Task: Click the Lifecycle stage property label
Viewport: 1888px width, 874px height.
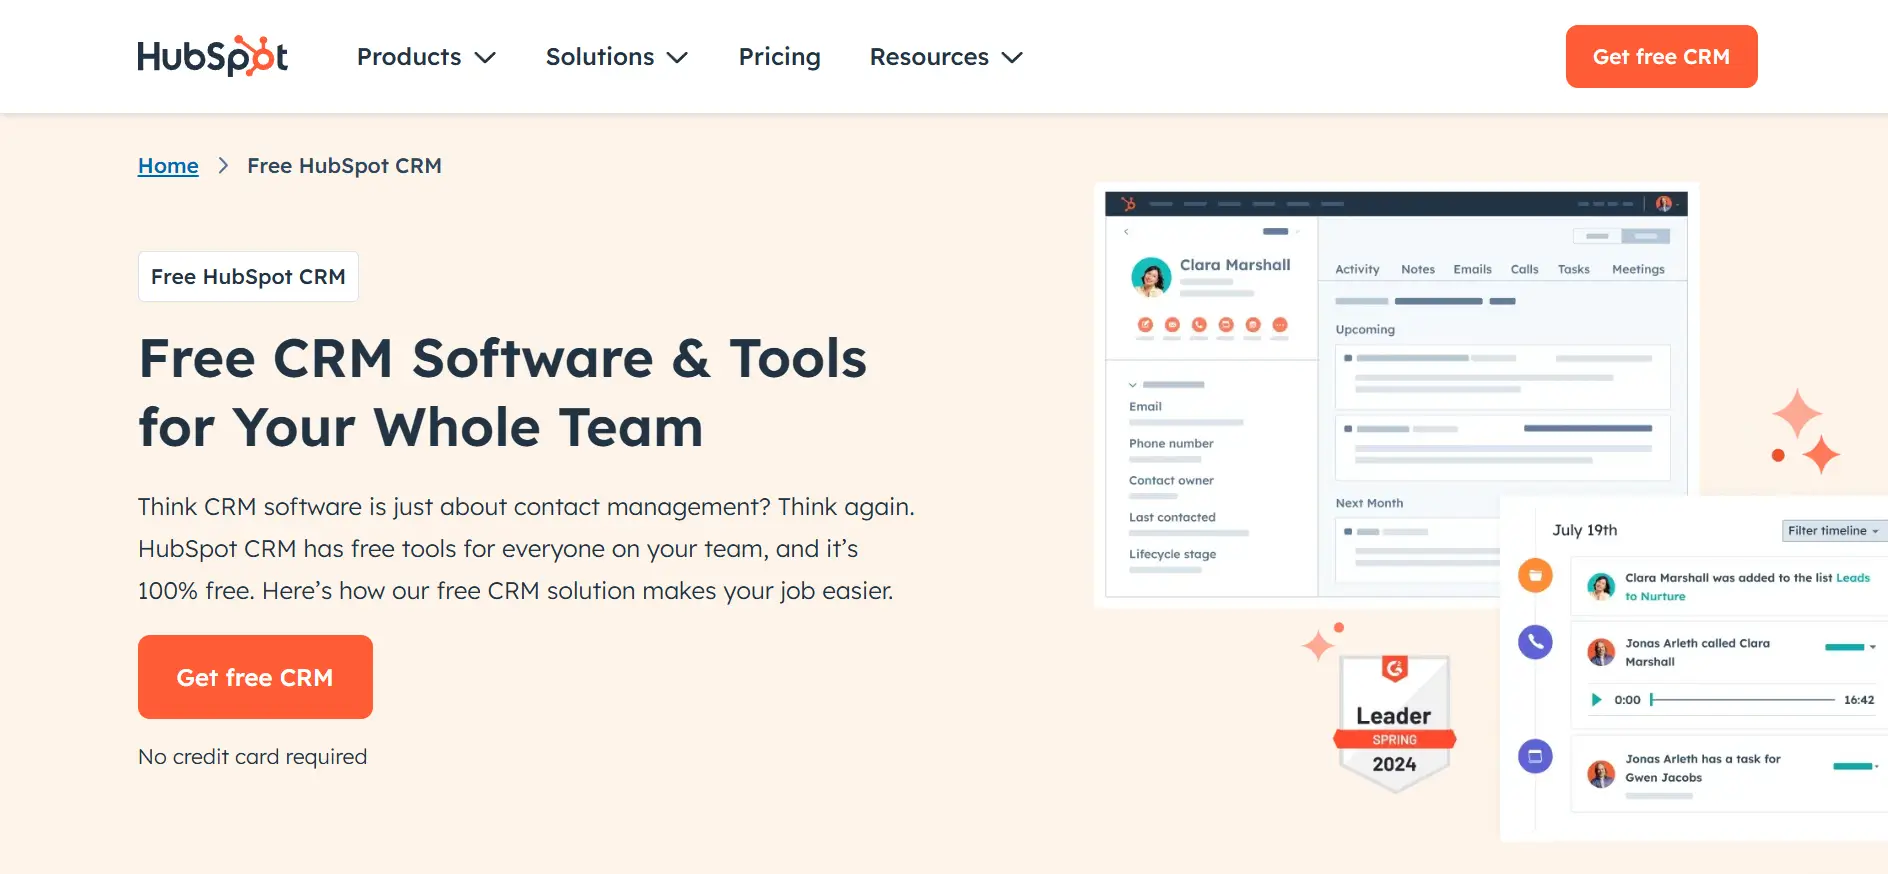Action: (1173, 555)
